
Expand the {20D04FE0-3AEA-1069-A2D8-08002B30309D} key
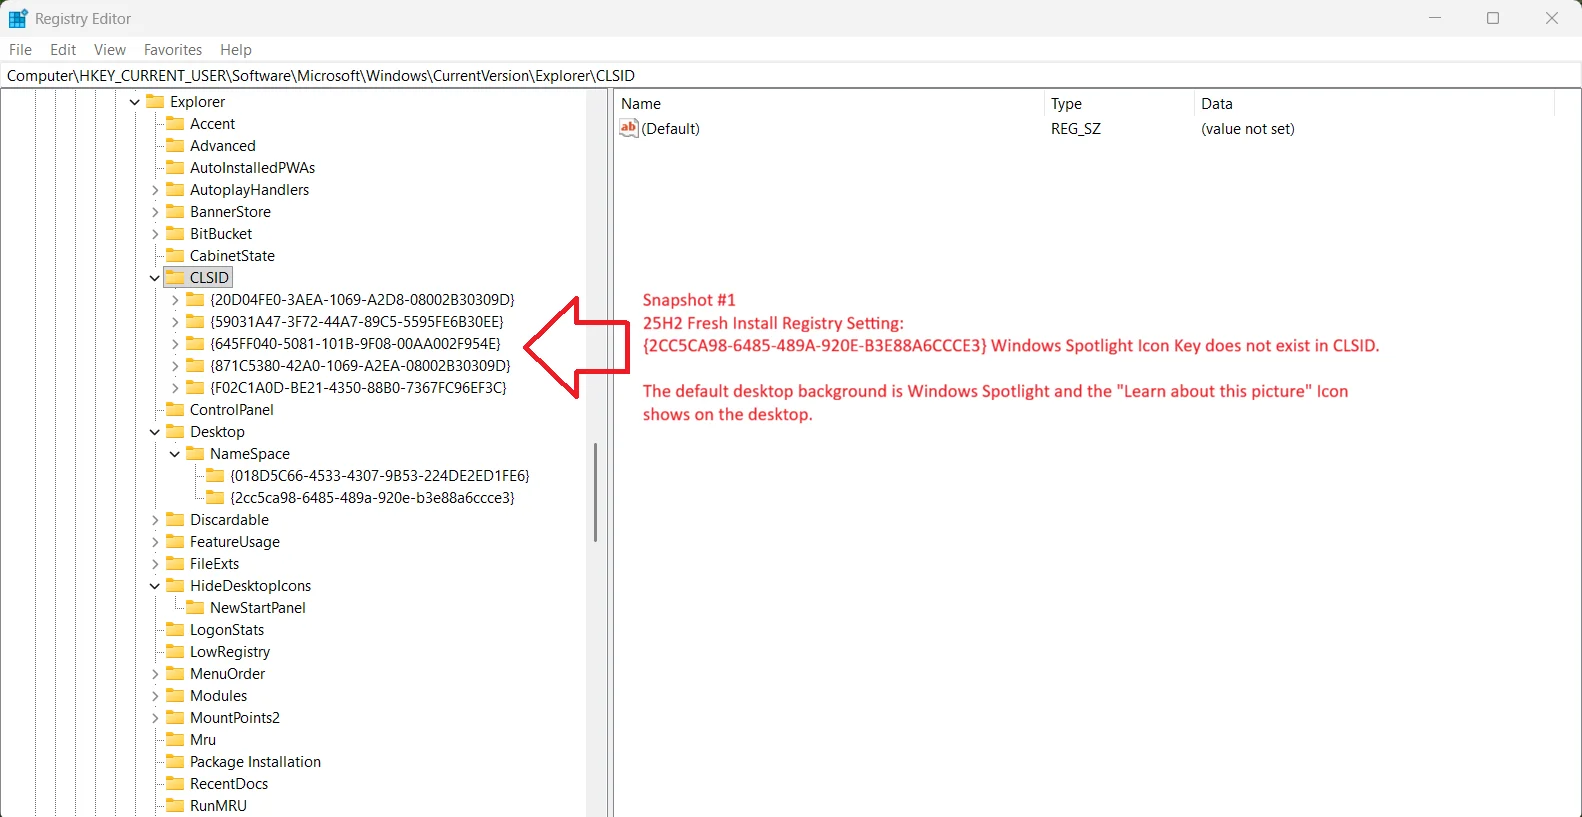click(175, 300)
